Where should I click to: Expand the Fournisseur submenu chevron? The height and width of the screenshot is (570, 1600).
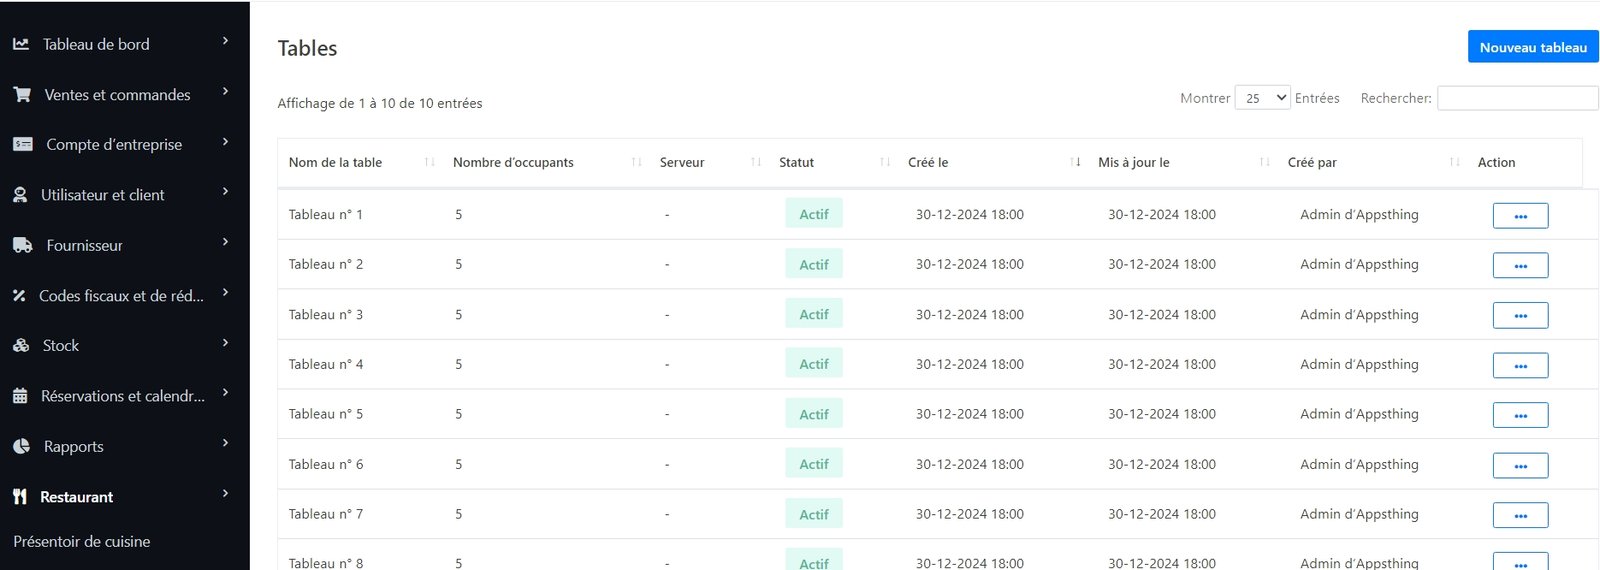coord(225,242)
